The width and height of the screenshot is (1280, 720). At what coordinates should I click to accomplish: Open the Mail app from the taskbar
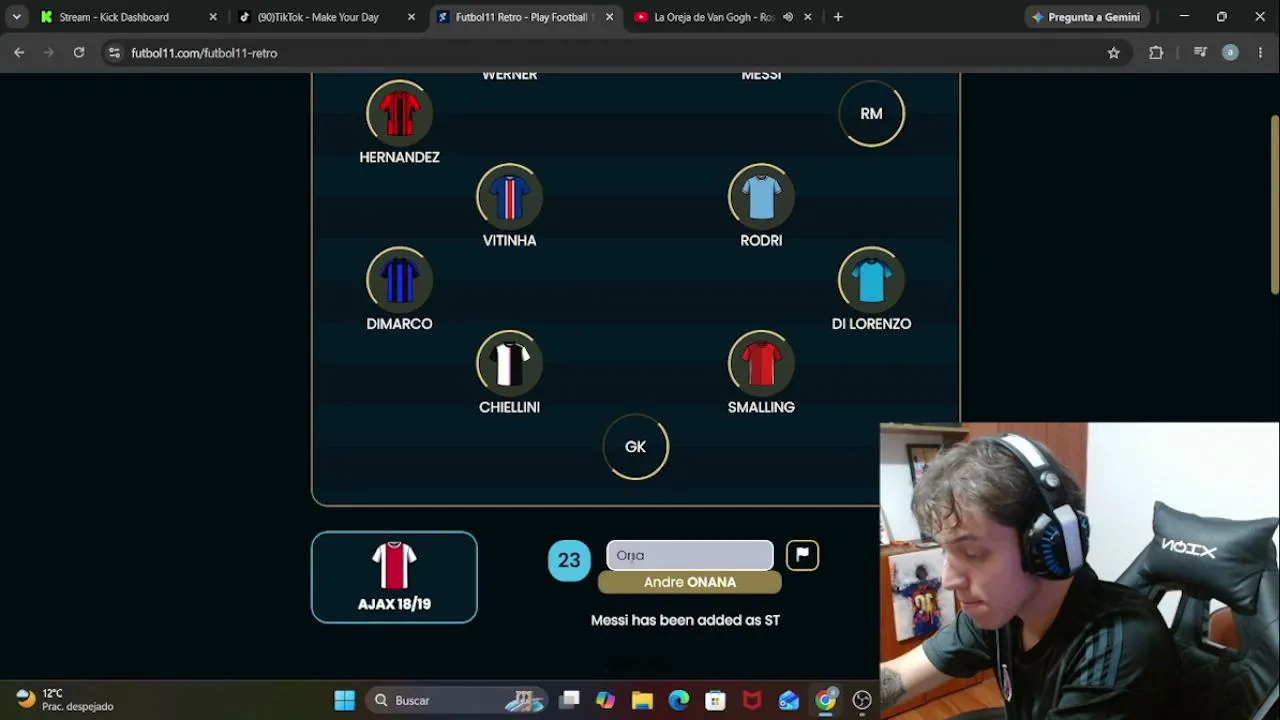pos(789,700)
